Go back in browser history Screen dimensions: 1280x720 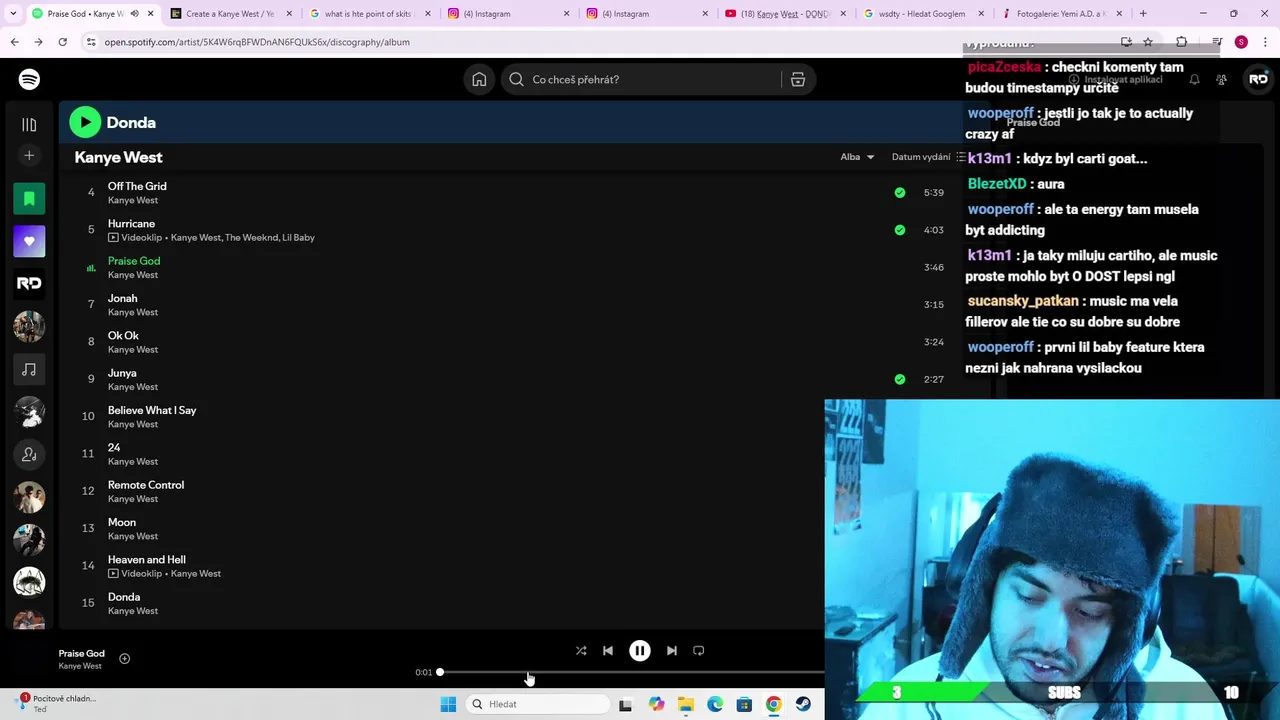[x=14, y=42]
